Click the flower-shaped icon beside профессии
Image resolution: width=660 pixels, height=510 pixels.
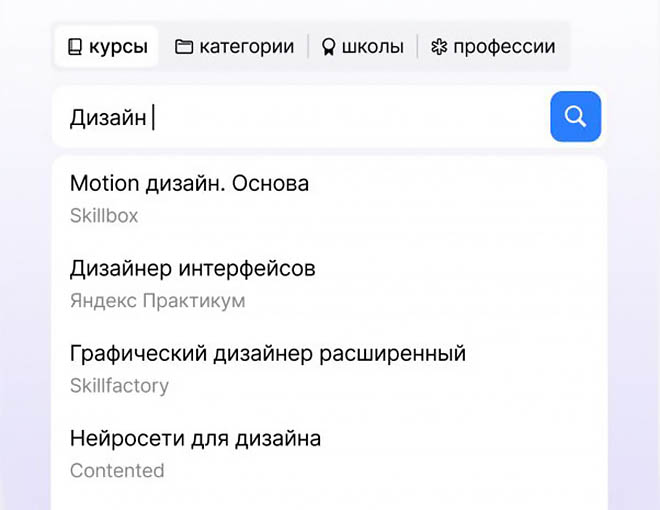(438, 47)
